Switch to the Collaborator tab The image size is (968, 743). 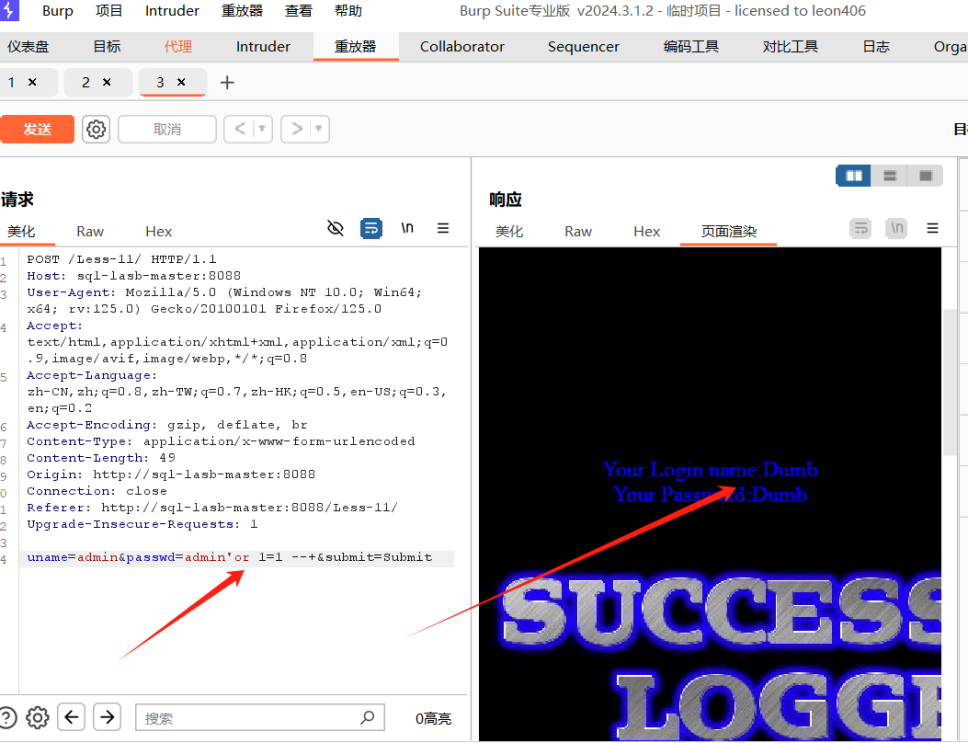click(x=462, y=46)
